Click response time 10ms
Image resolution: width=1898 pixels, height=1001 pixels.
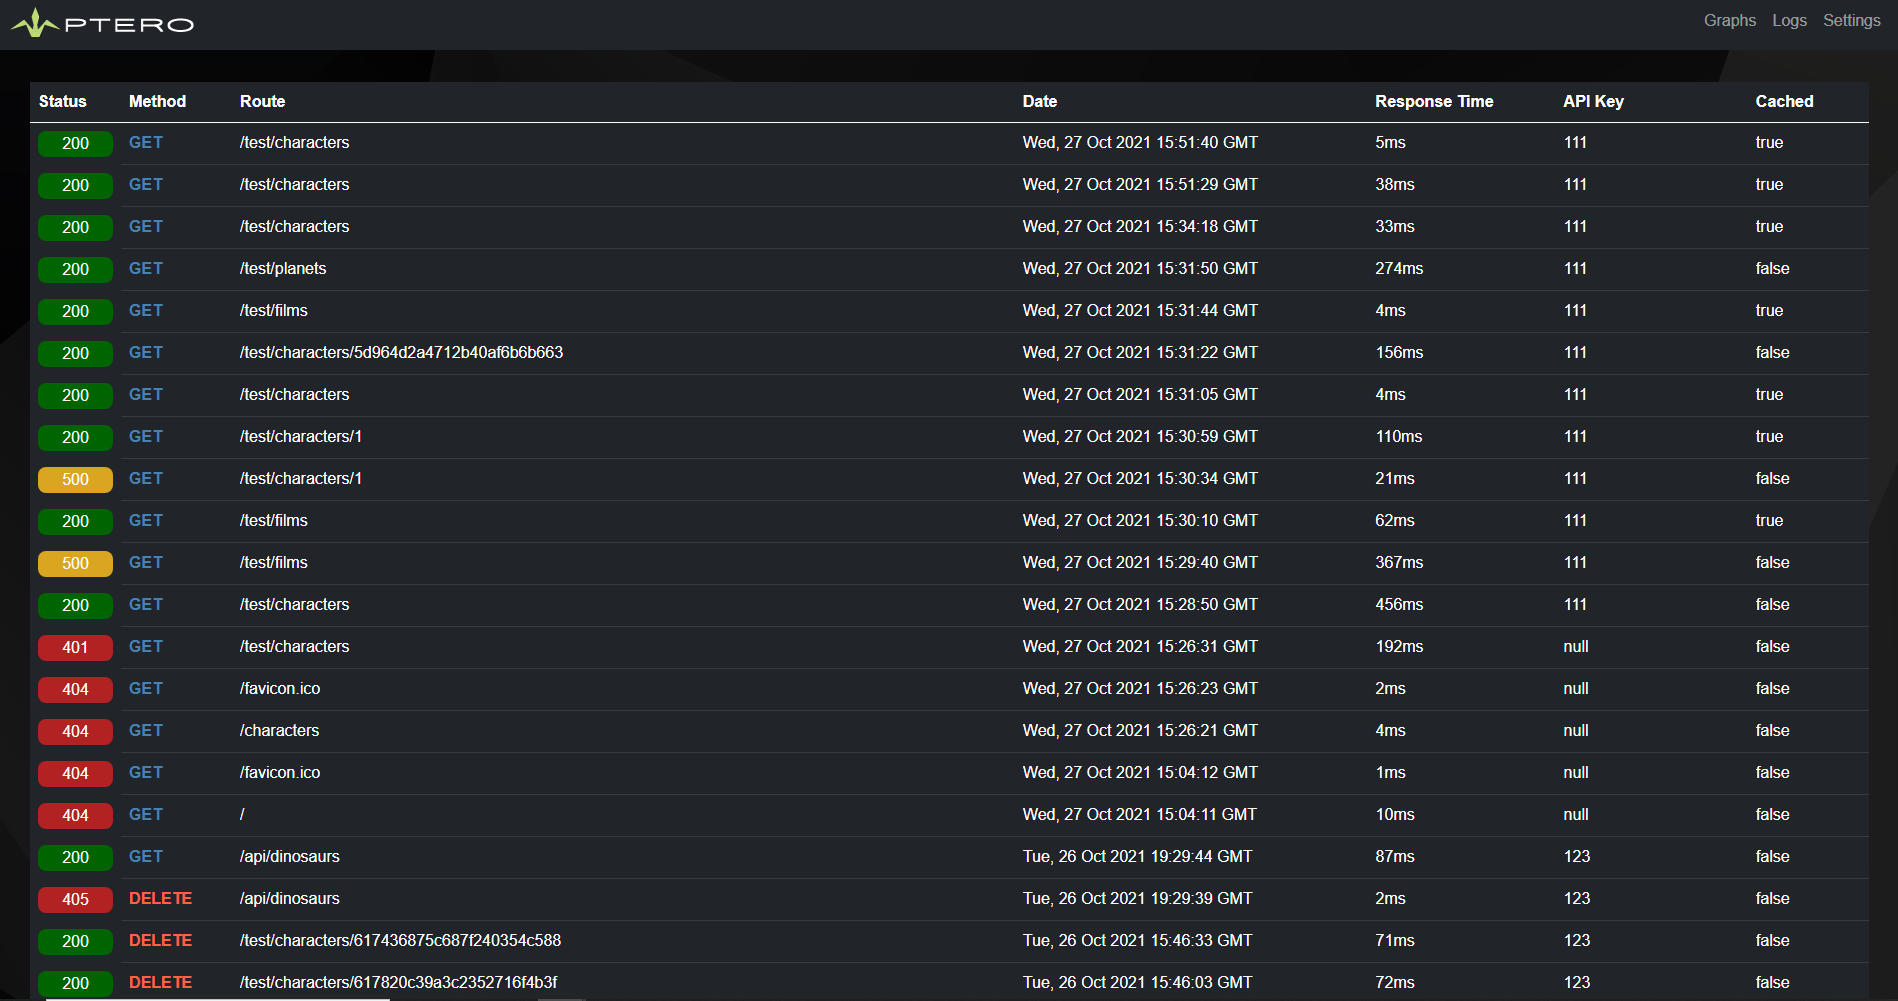coord(1395,814)
